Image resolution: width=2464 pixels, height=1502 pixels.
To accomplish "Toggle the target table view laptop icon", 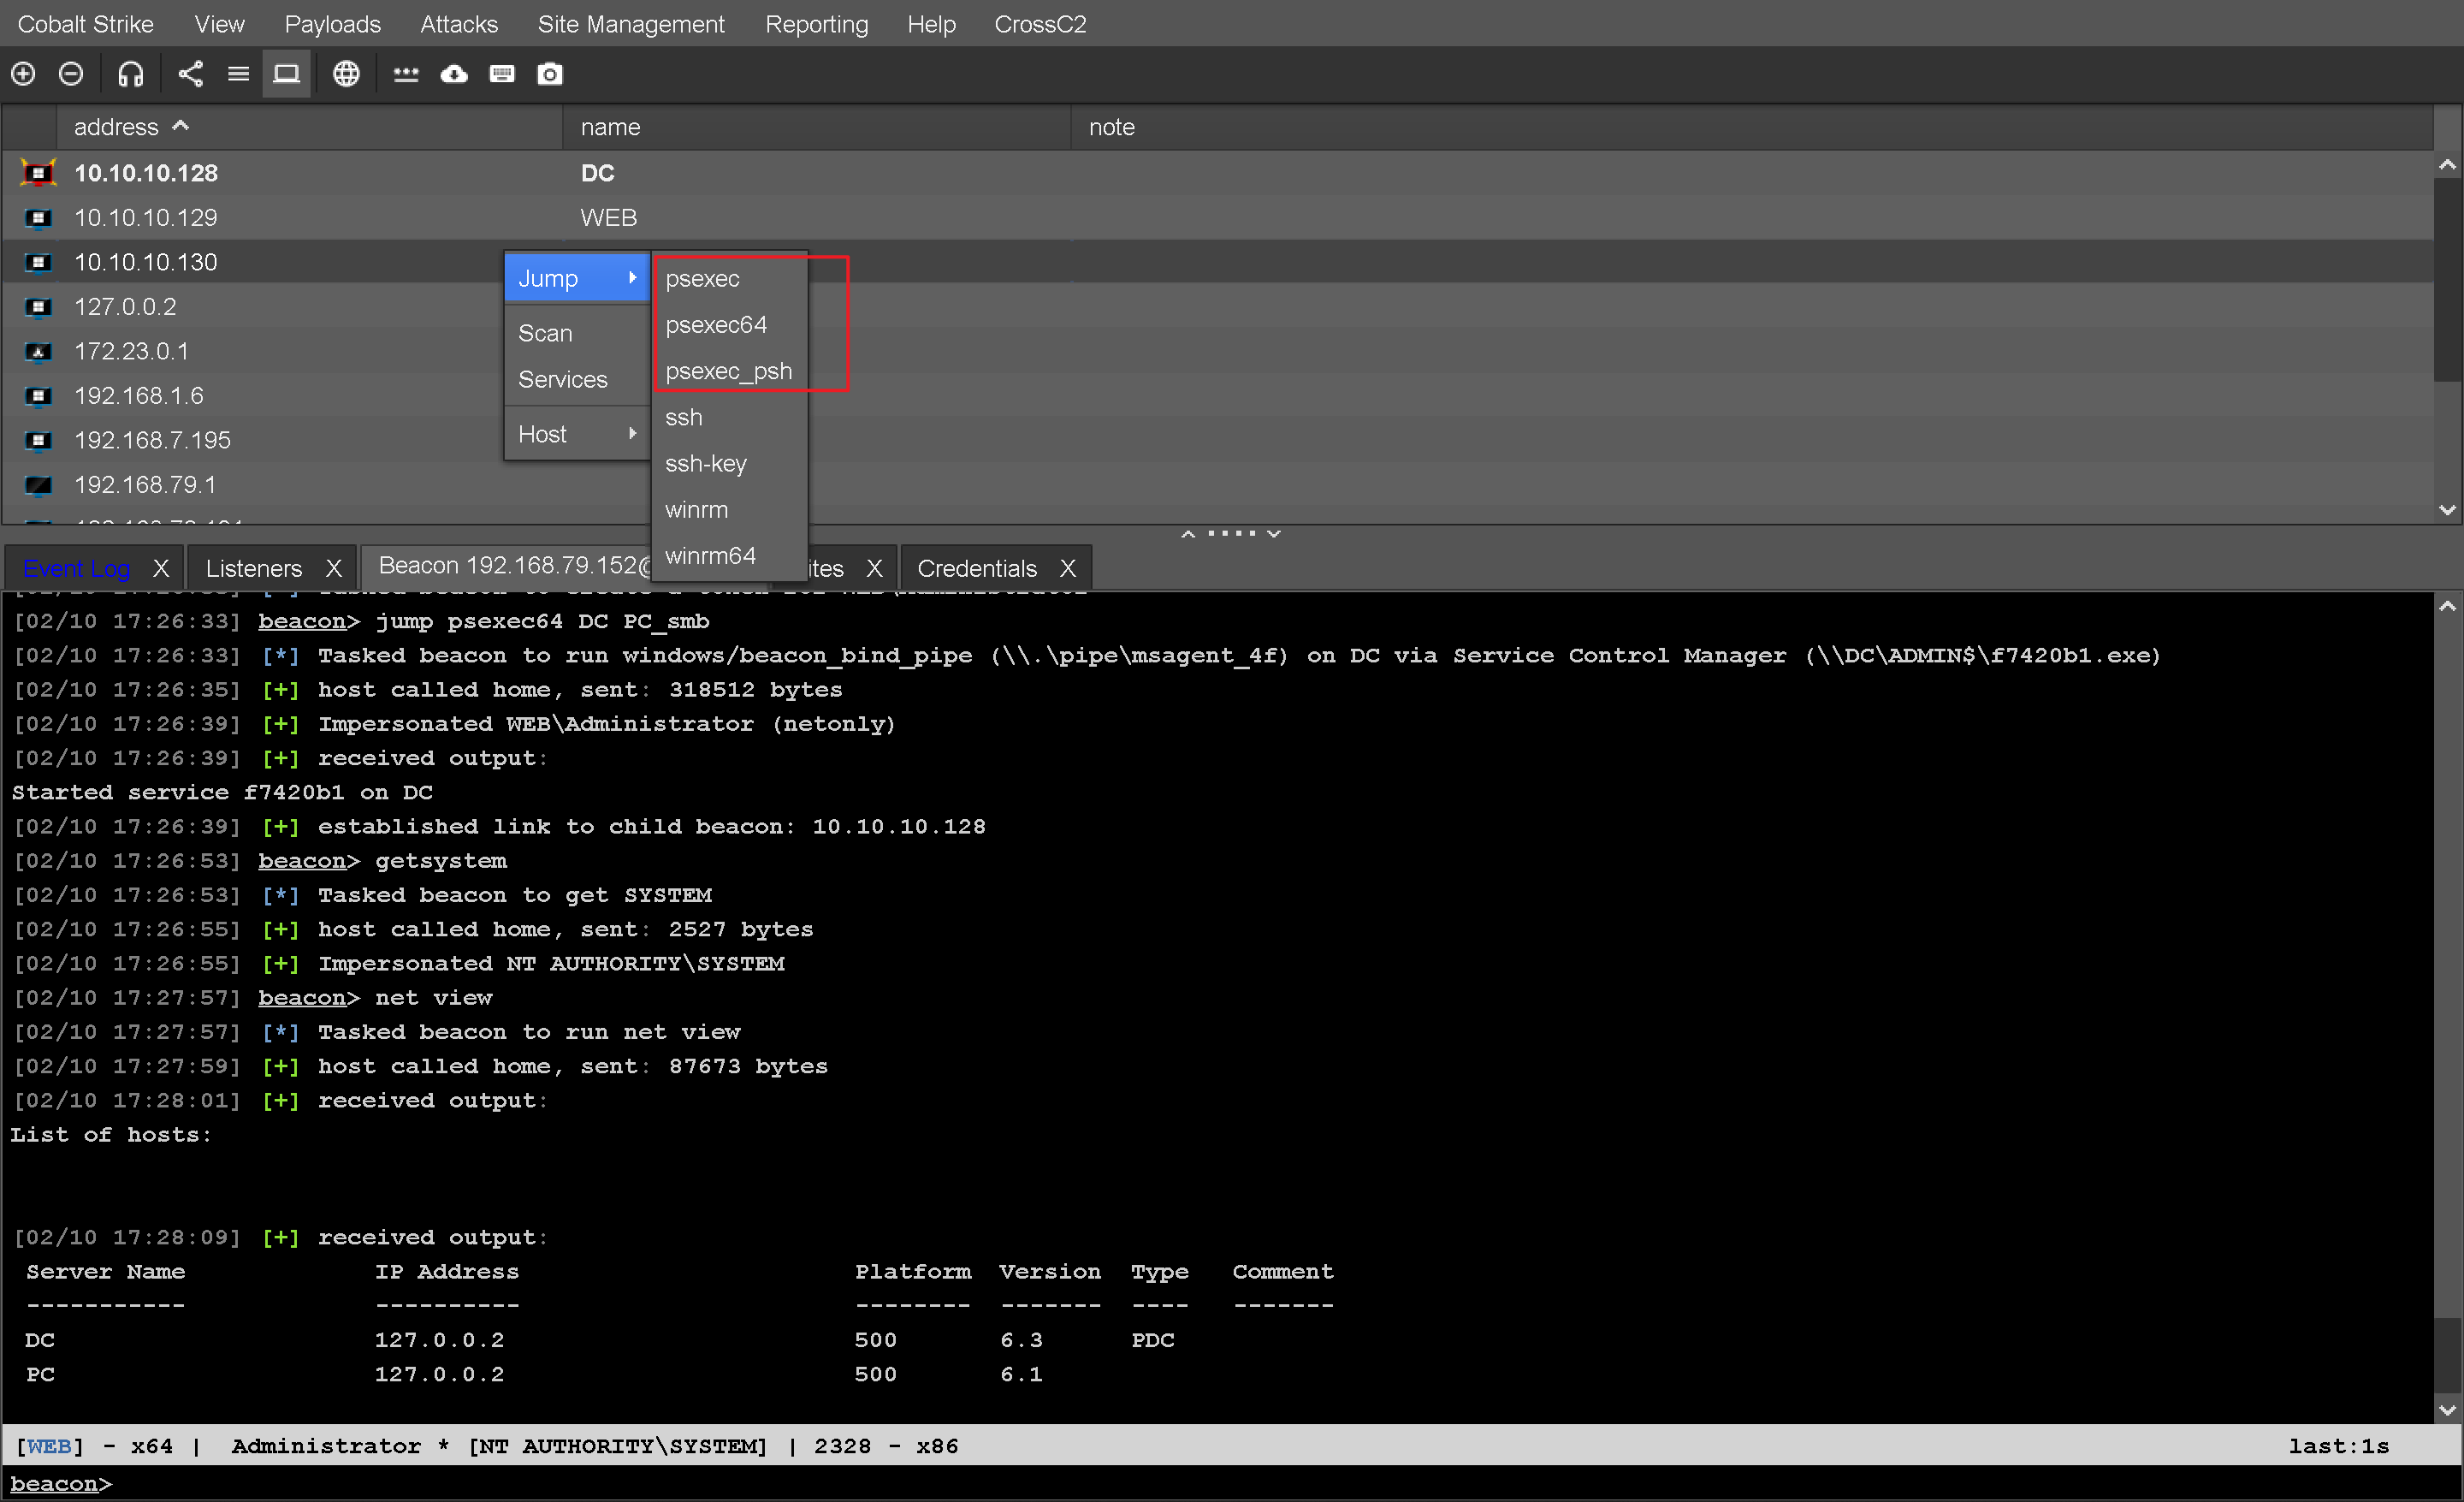I will point(287,74).
